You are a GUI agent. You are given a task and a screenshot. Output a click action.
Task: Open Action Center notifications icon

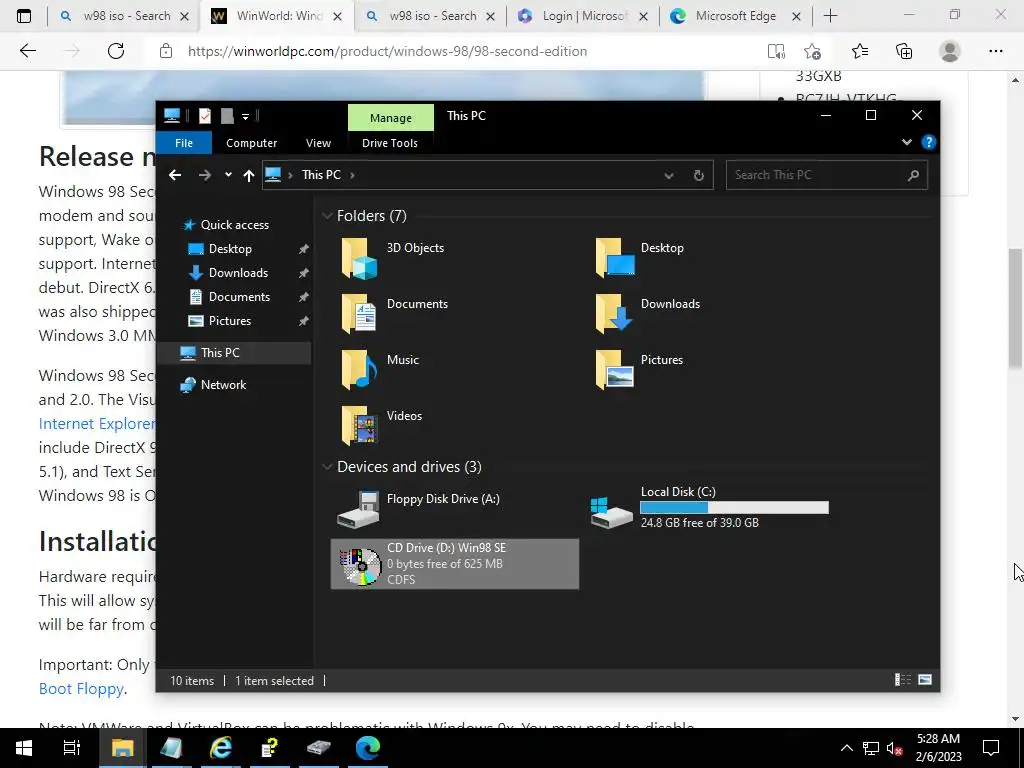991,748
